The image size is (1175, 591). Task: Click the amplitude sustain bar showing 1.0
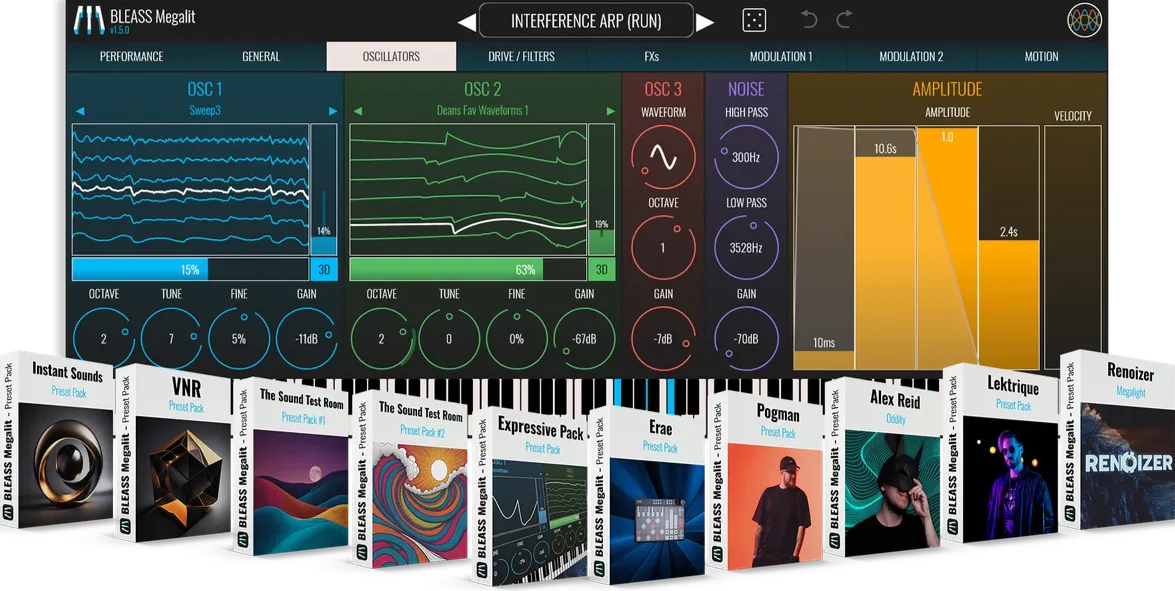pyautogui.click(x=947, y=248)
